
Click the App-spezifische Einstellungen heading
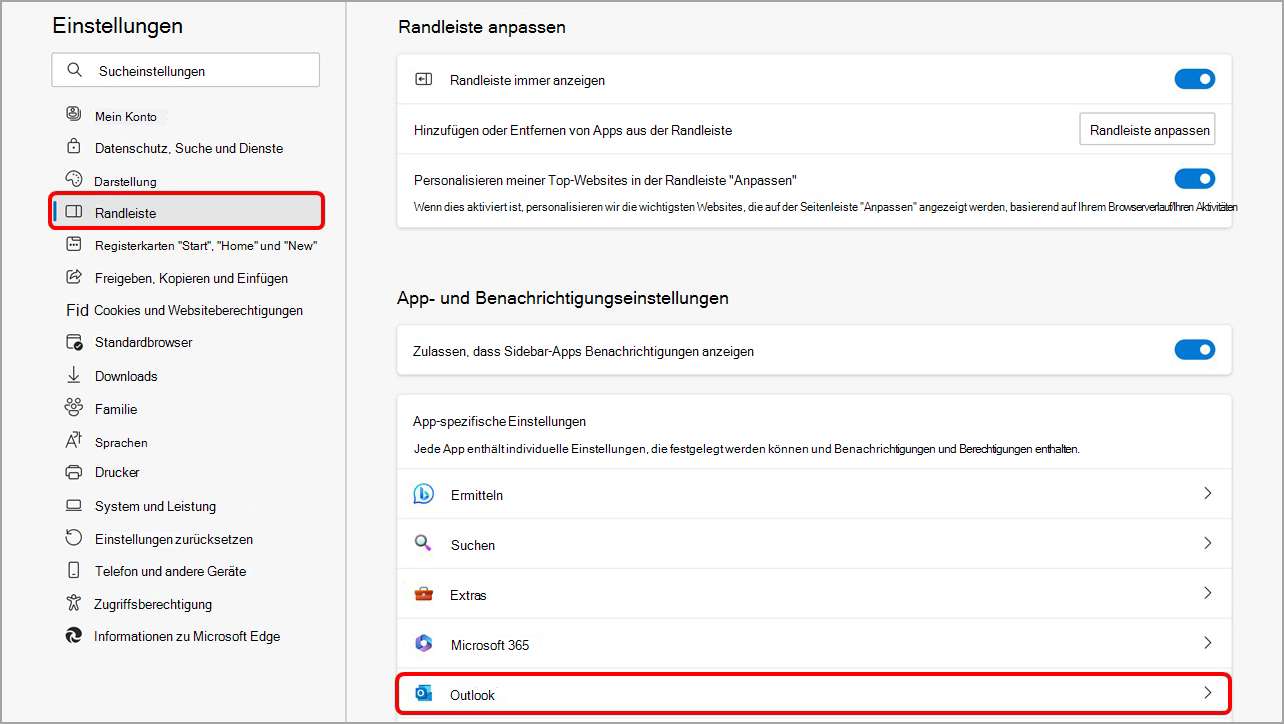click(x=499, y=421)
